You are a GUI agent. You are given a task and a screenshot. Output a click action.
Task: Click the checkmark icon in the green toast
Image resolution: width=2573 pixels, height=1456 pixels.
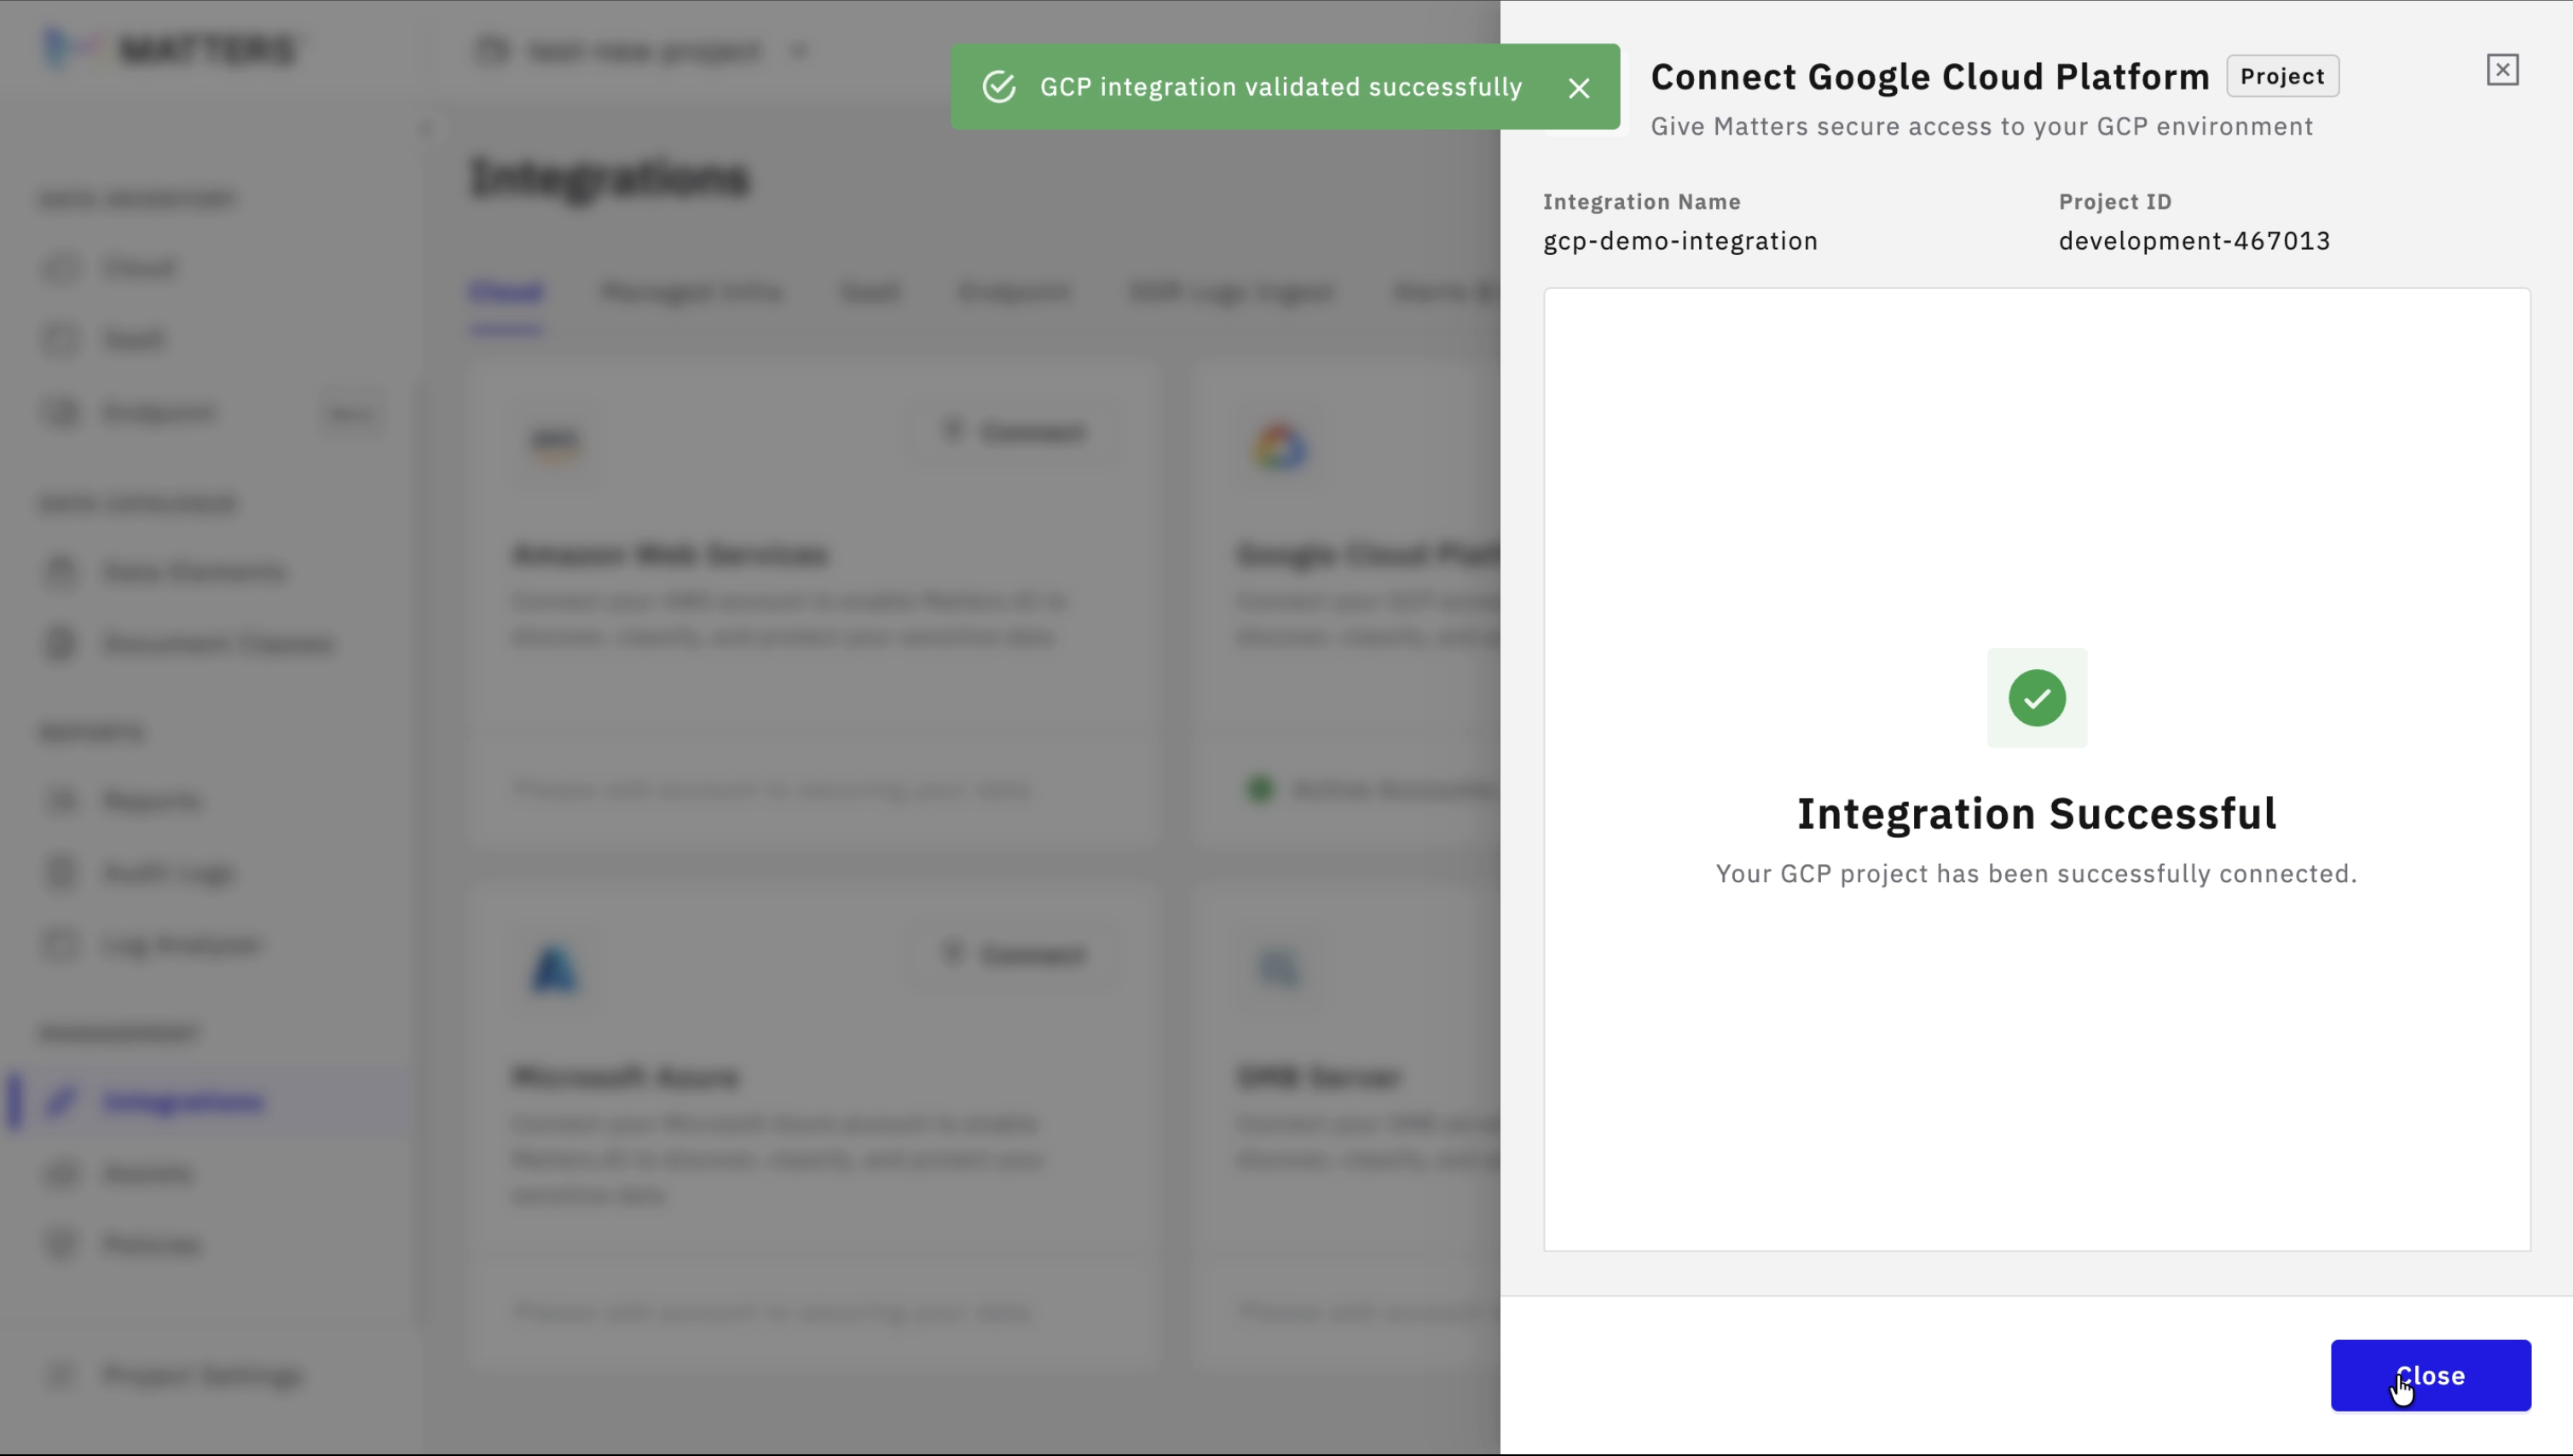point(999,87)
